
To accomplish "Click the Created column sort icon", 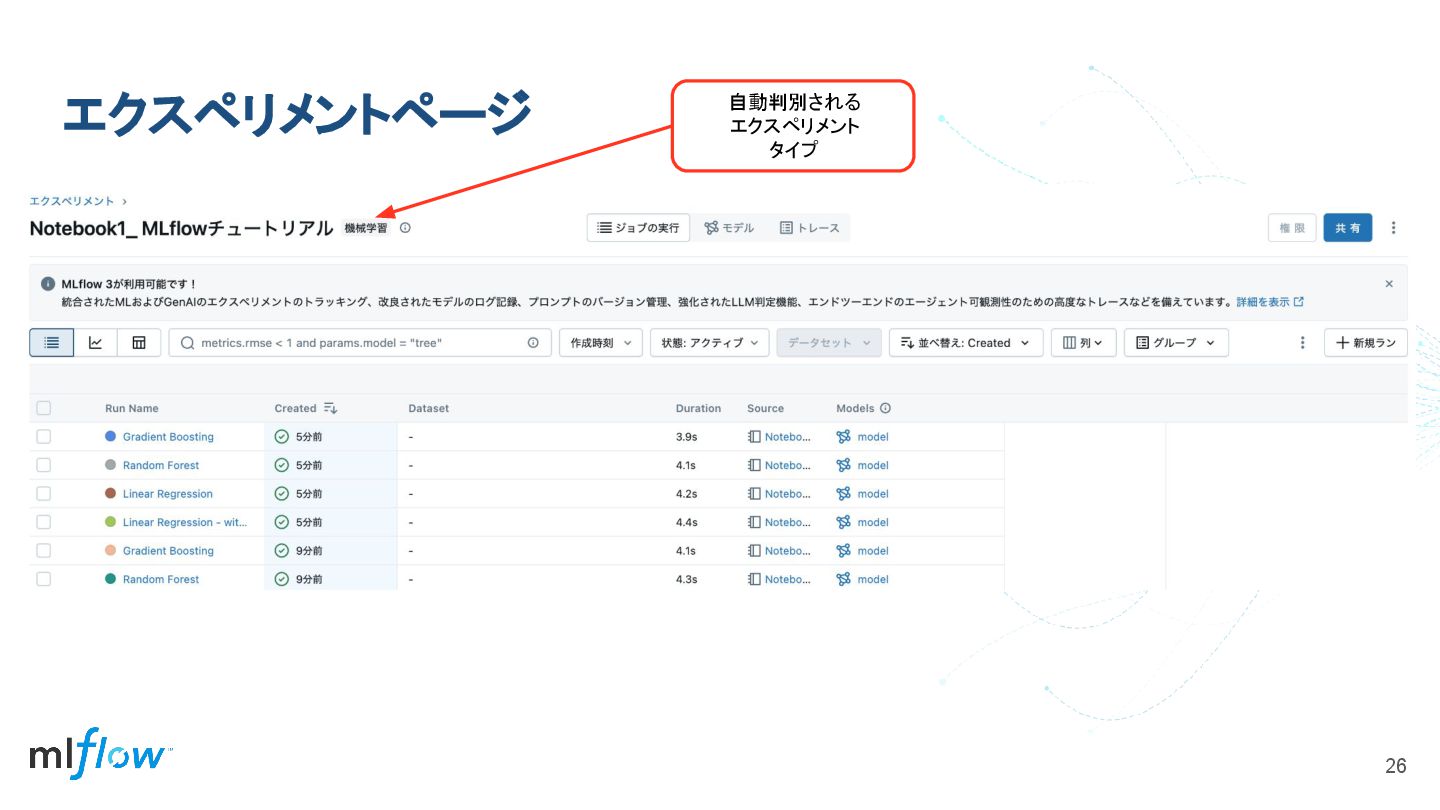I will pyautogui.click(x=331, y=408).
